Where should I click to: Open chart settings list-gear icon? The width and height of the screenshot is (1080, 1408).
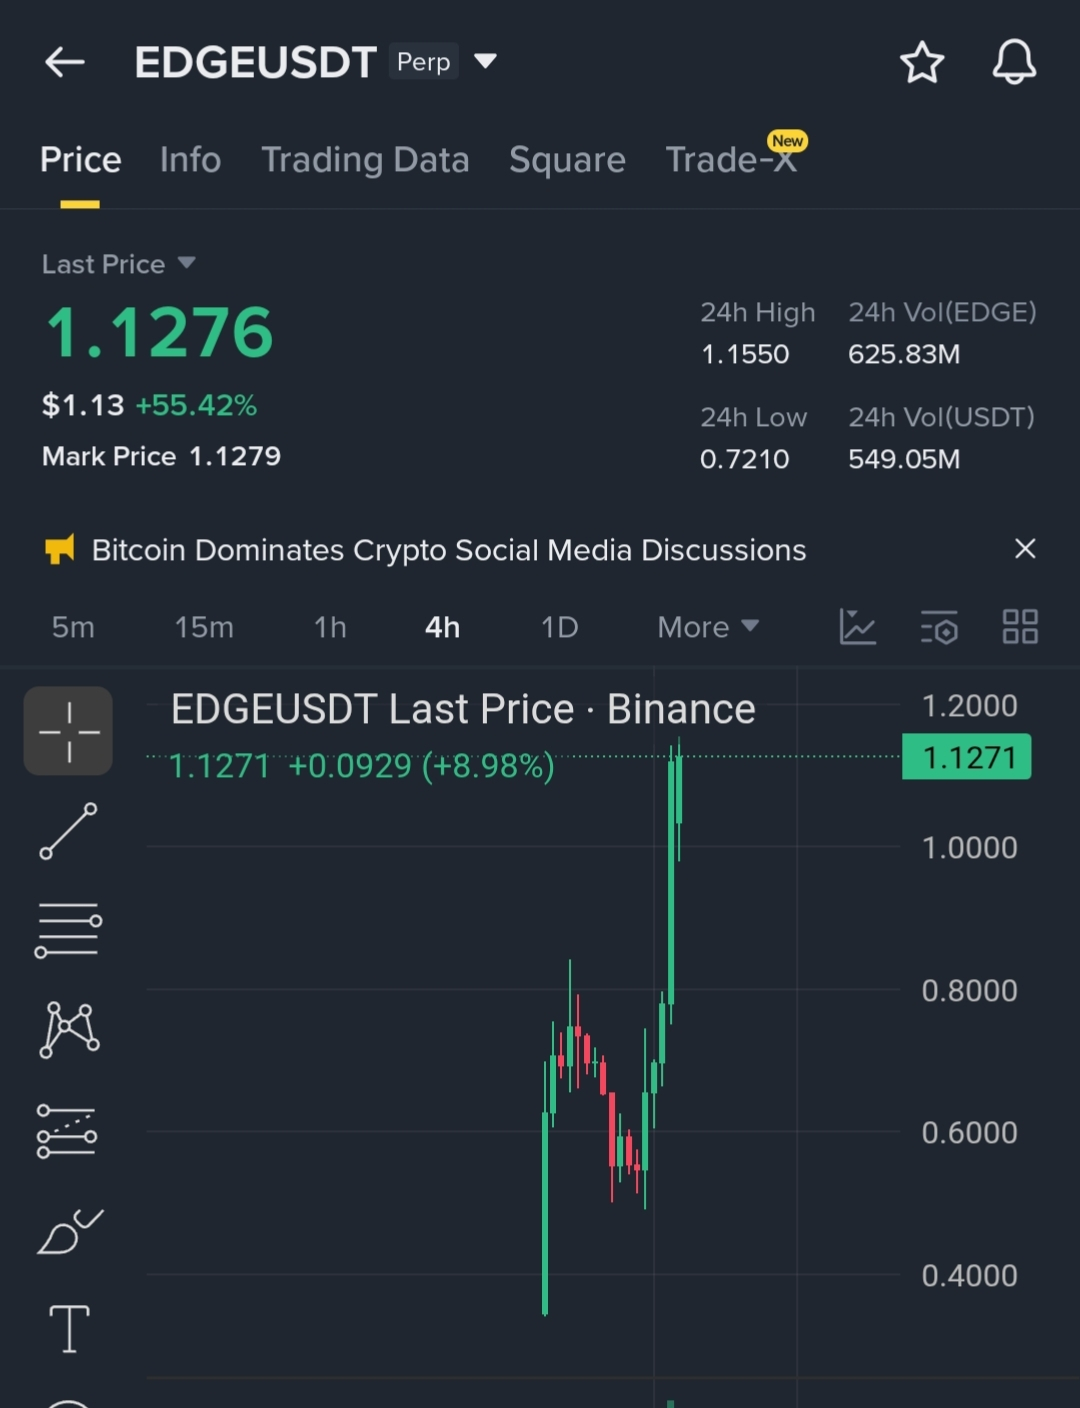[x=939, y=627]
